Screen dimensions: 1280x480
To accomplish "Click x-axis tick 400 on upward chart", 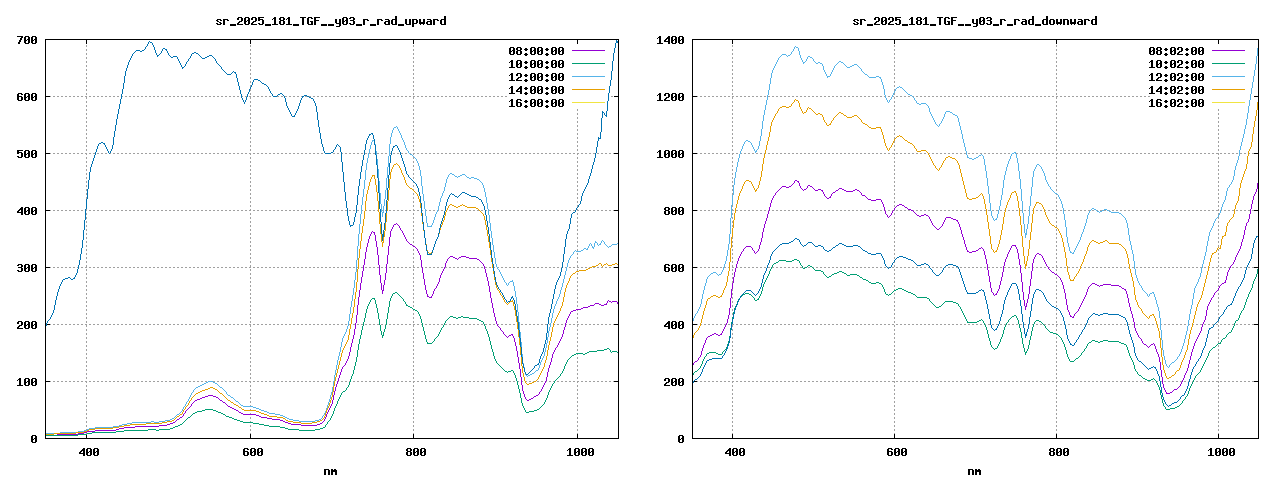I will (87, 453).
